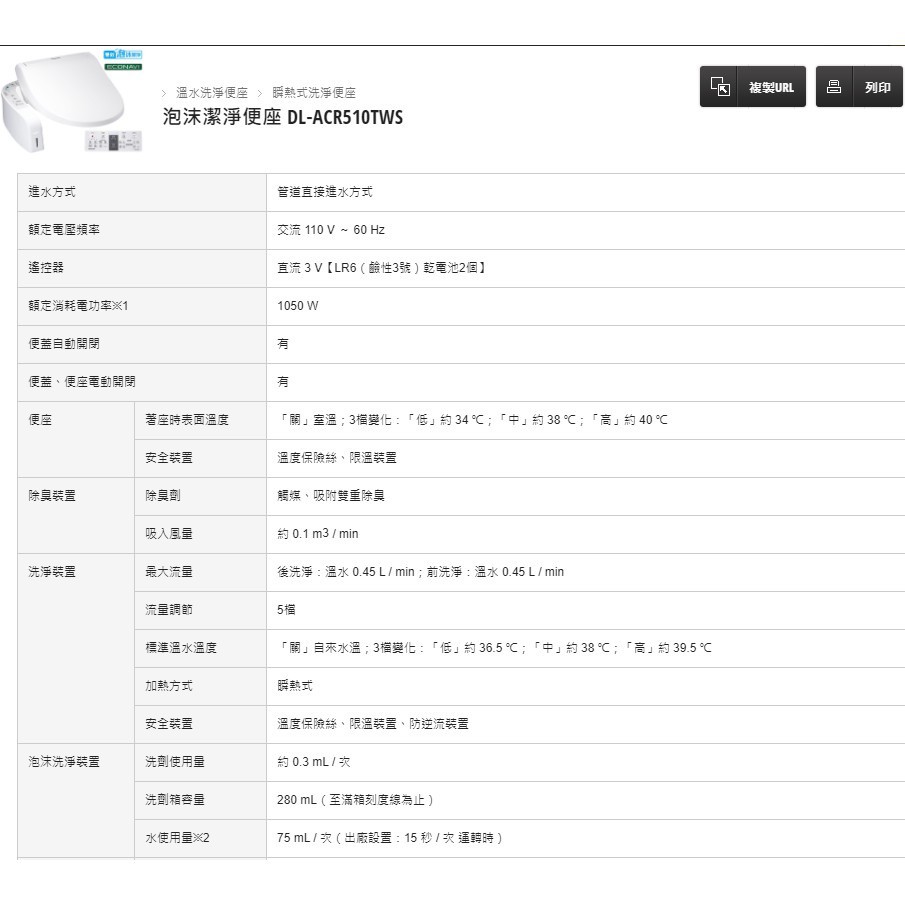The width and height of the screenshot is (905, 905).
Task: Select the 便蓋自動開閉 row label
Action: click(64, 344)
